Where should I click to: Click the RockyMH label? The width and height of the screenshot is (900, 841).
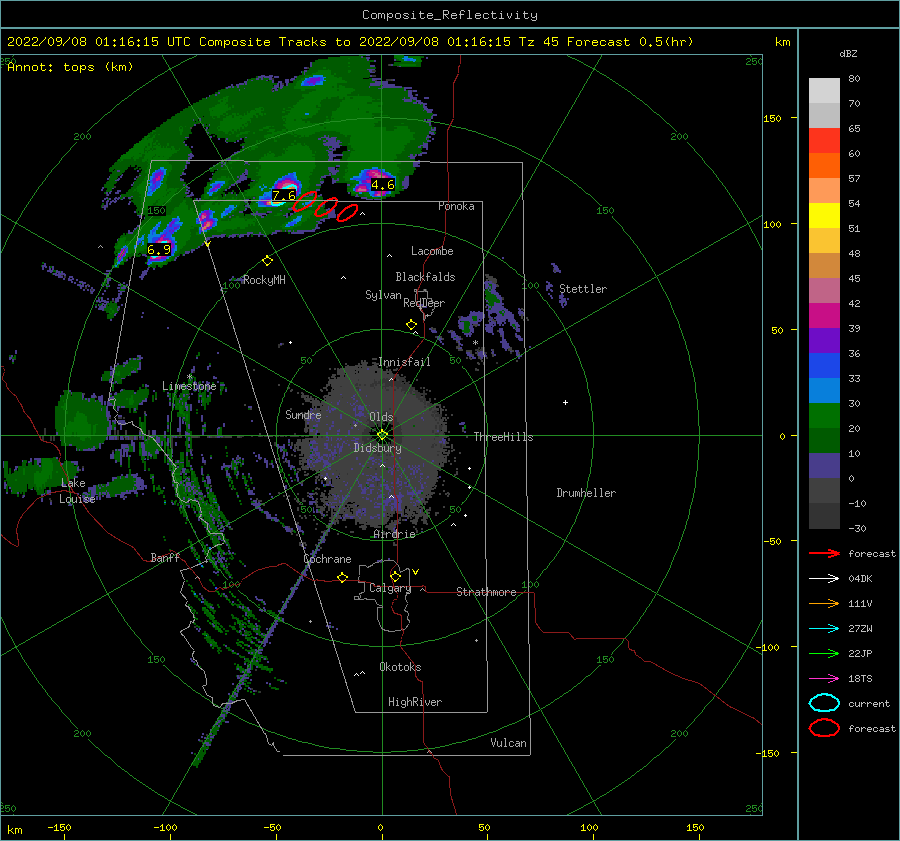click(x=264, y=280)
